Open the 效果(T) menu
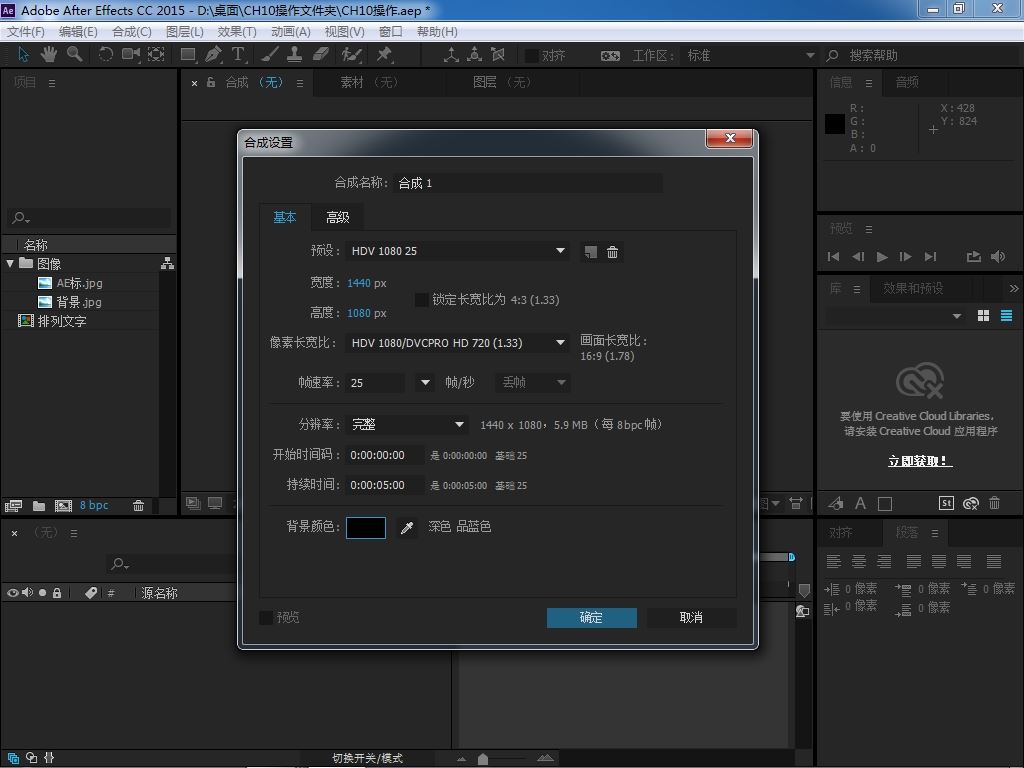This screenshot has width=1024, height=768. 237,31
